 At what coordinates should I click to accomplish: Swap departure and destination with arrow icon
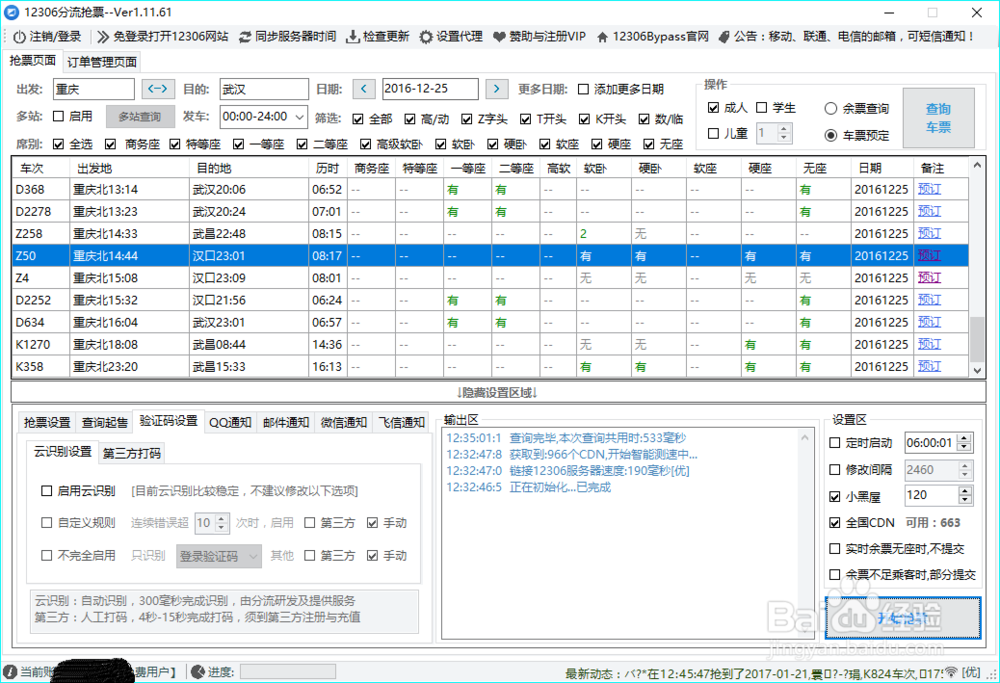click(x=158, y=89)
